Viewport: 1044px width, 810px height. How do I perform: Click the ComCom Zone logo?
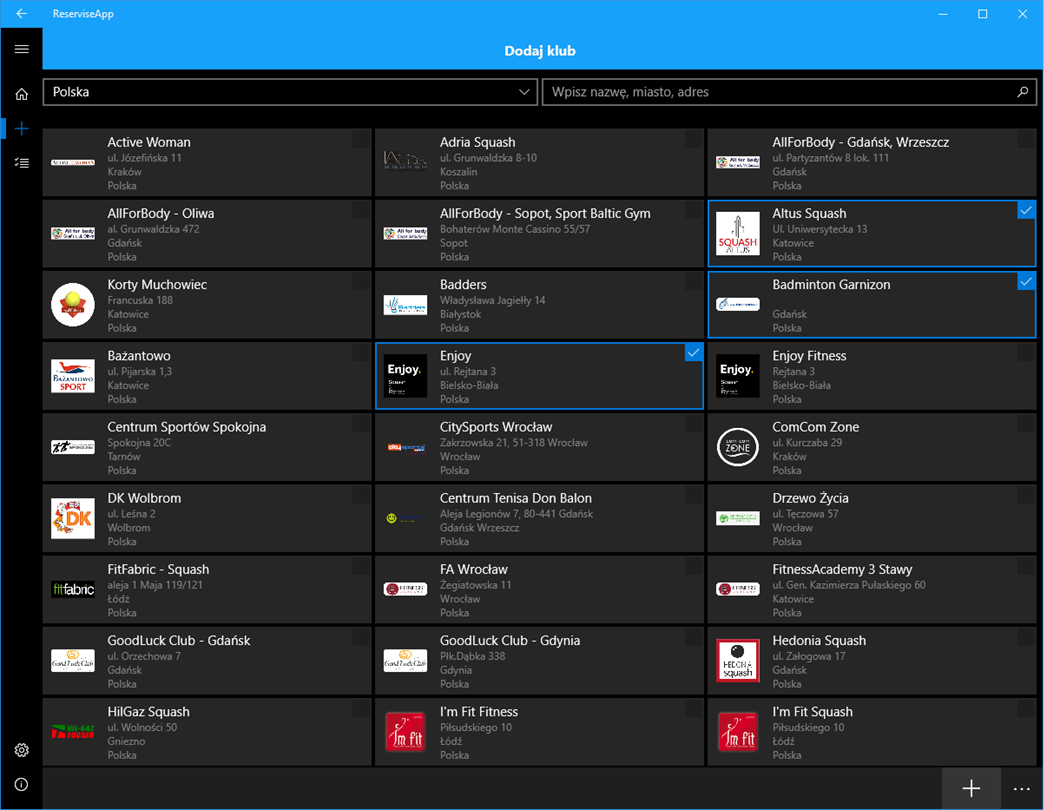(738, 447)
